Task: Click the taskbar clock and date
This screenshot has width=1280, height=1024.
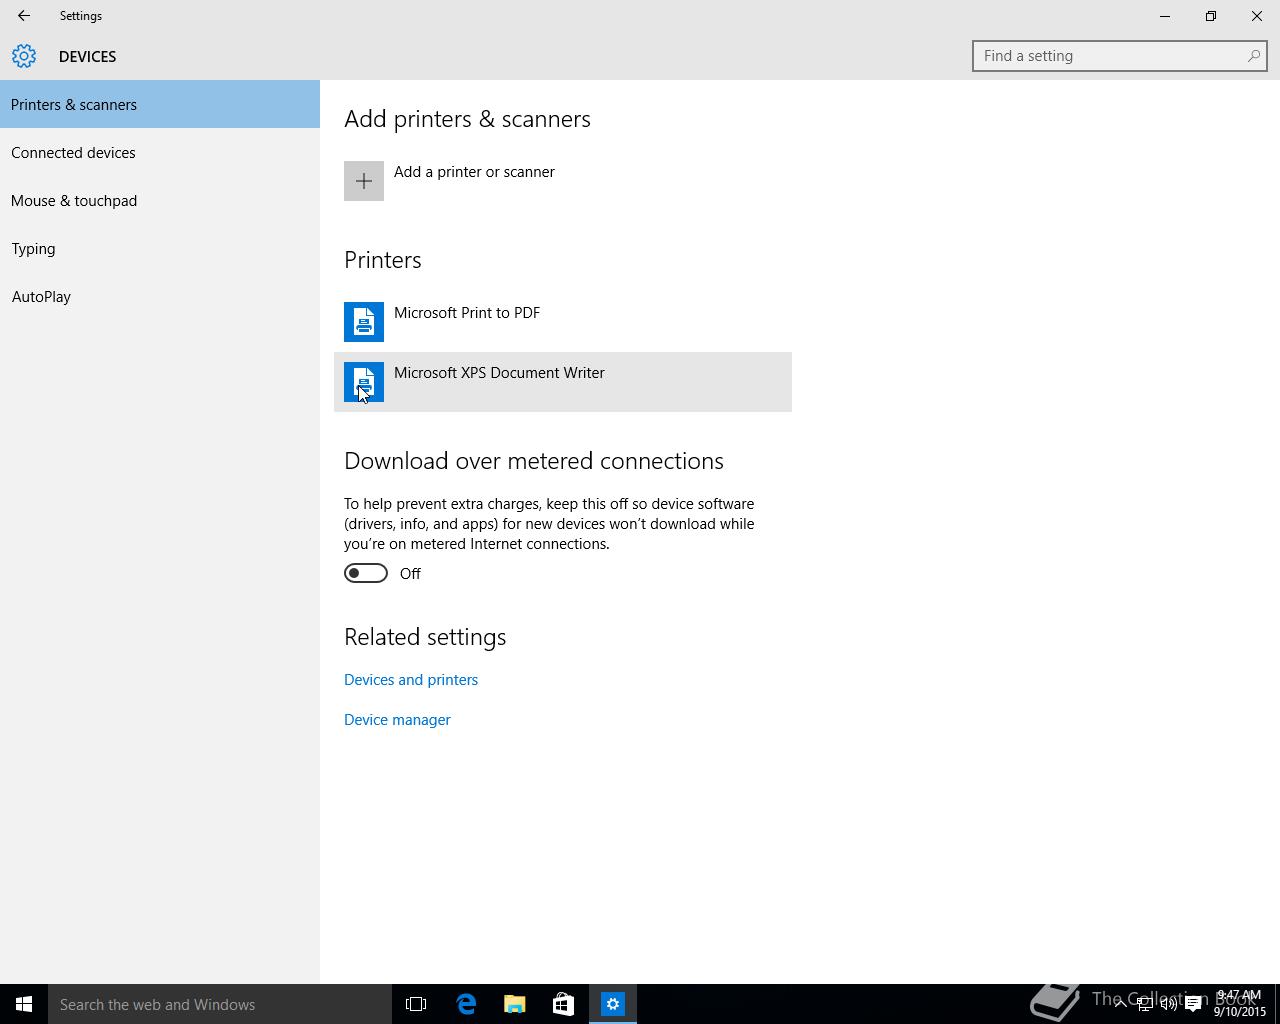Action: point(1240,1004)
